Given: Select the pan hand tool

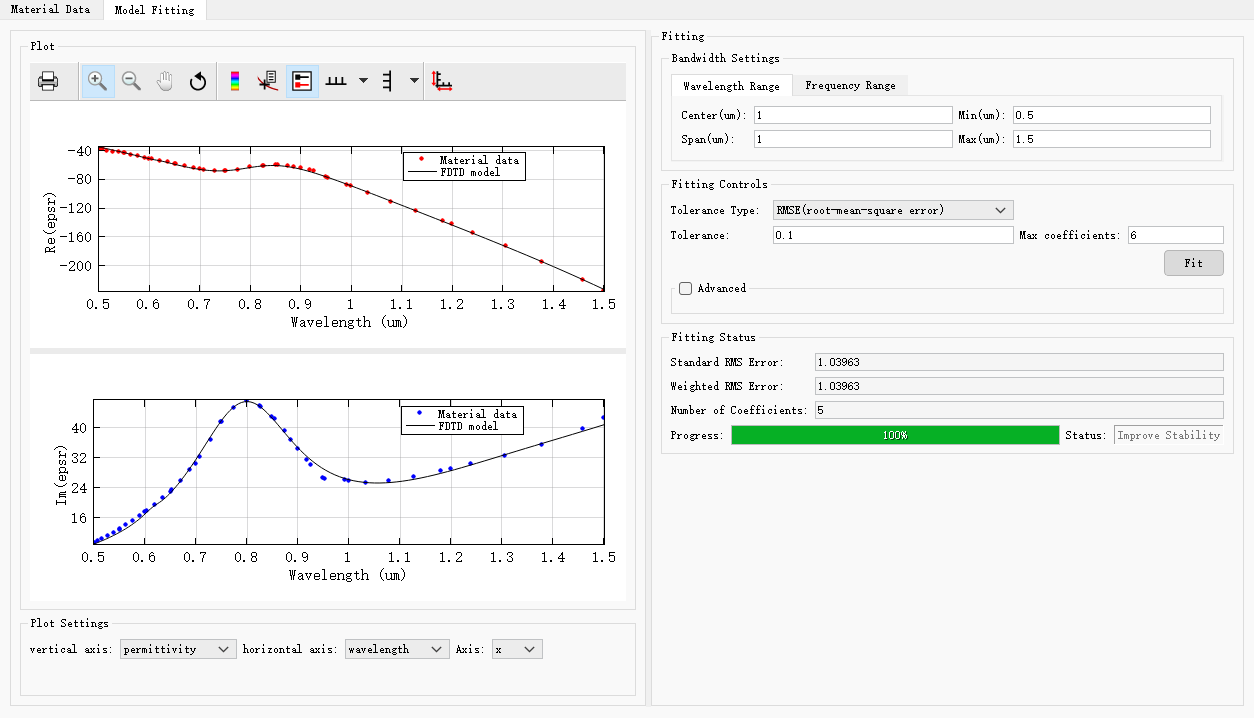Looking at the screenshot, I should 165,82.
